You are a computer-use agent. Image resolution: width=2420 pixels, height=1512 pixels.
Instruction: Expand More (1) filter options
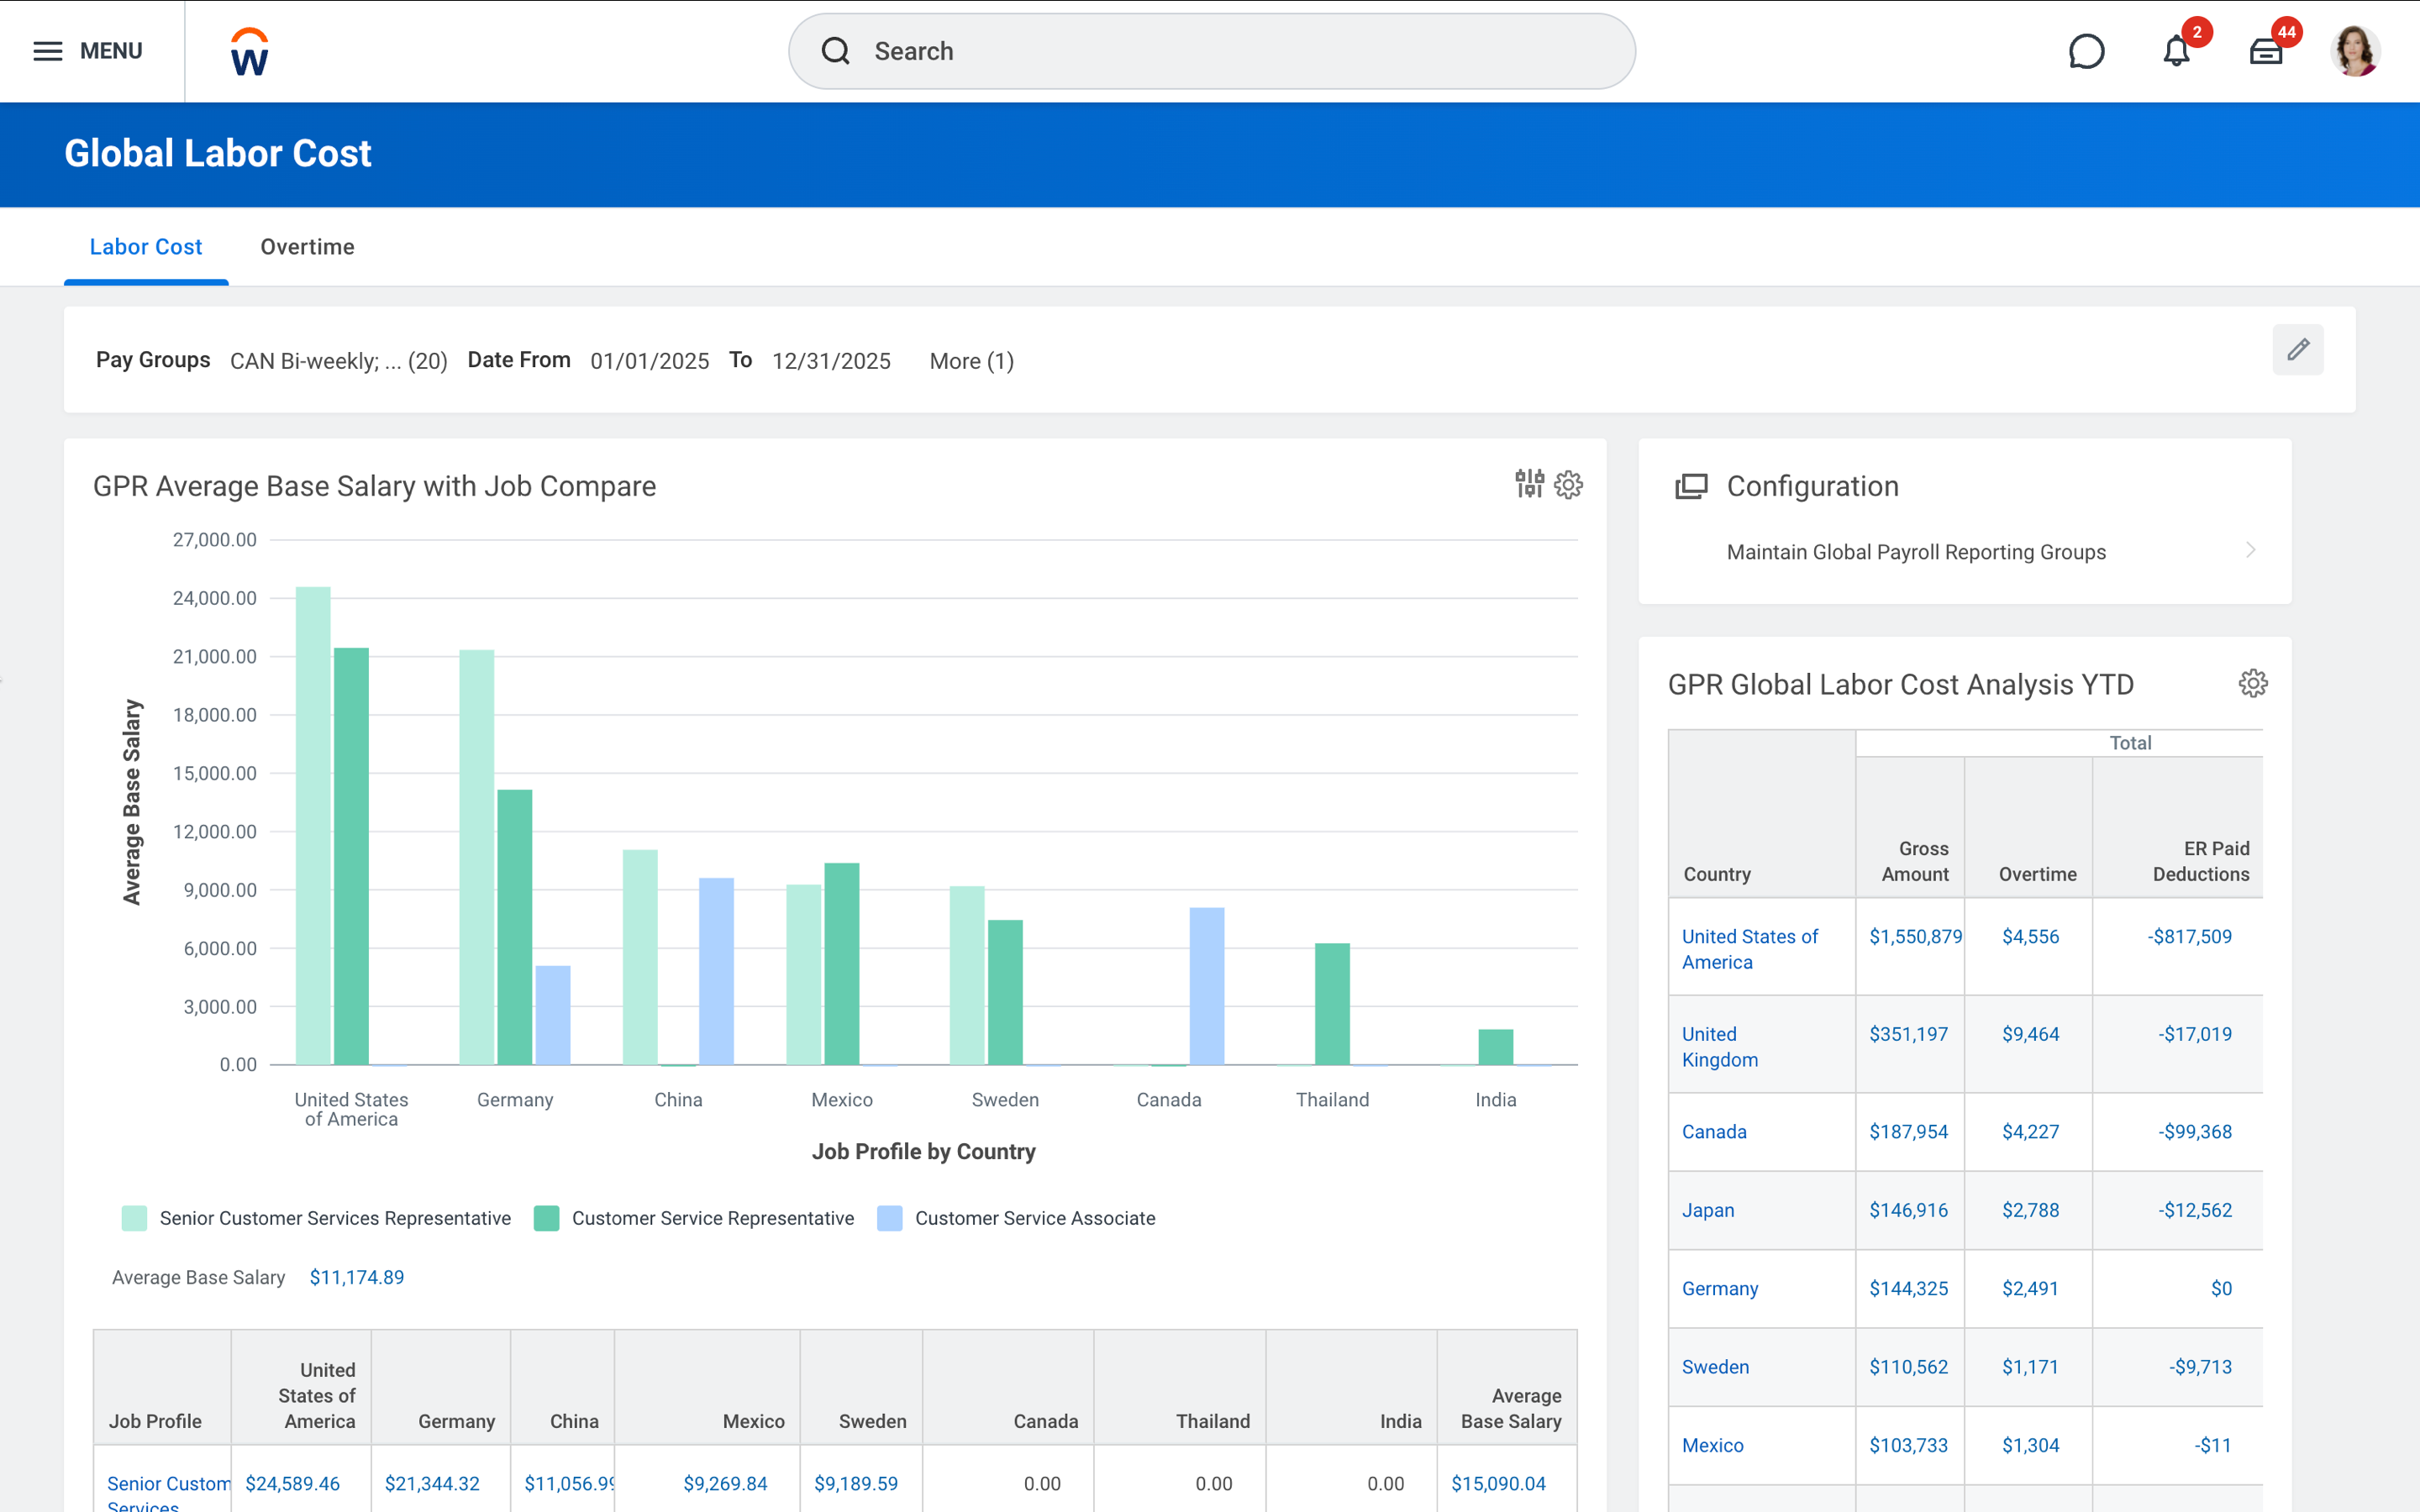click(970, 361)
